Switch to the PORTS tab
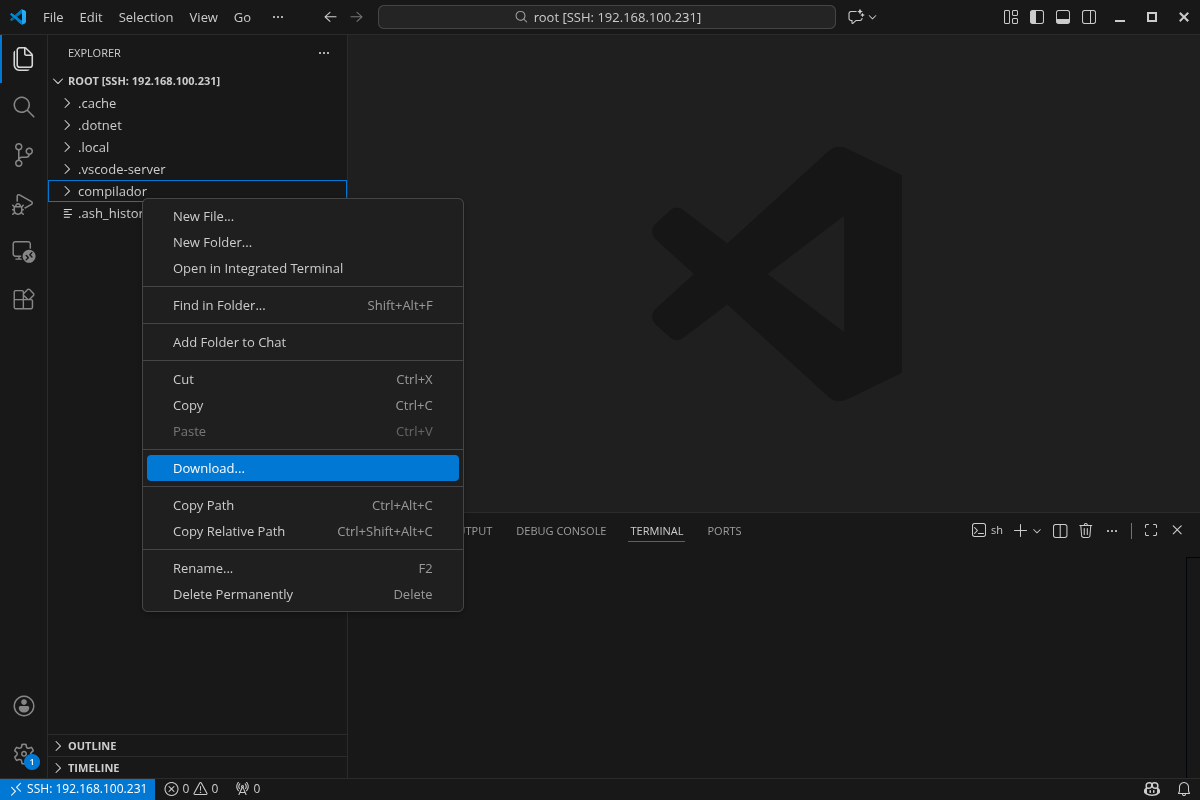1200x800 pixels. [723, 530]
